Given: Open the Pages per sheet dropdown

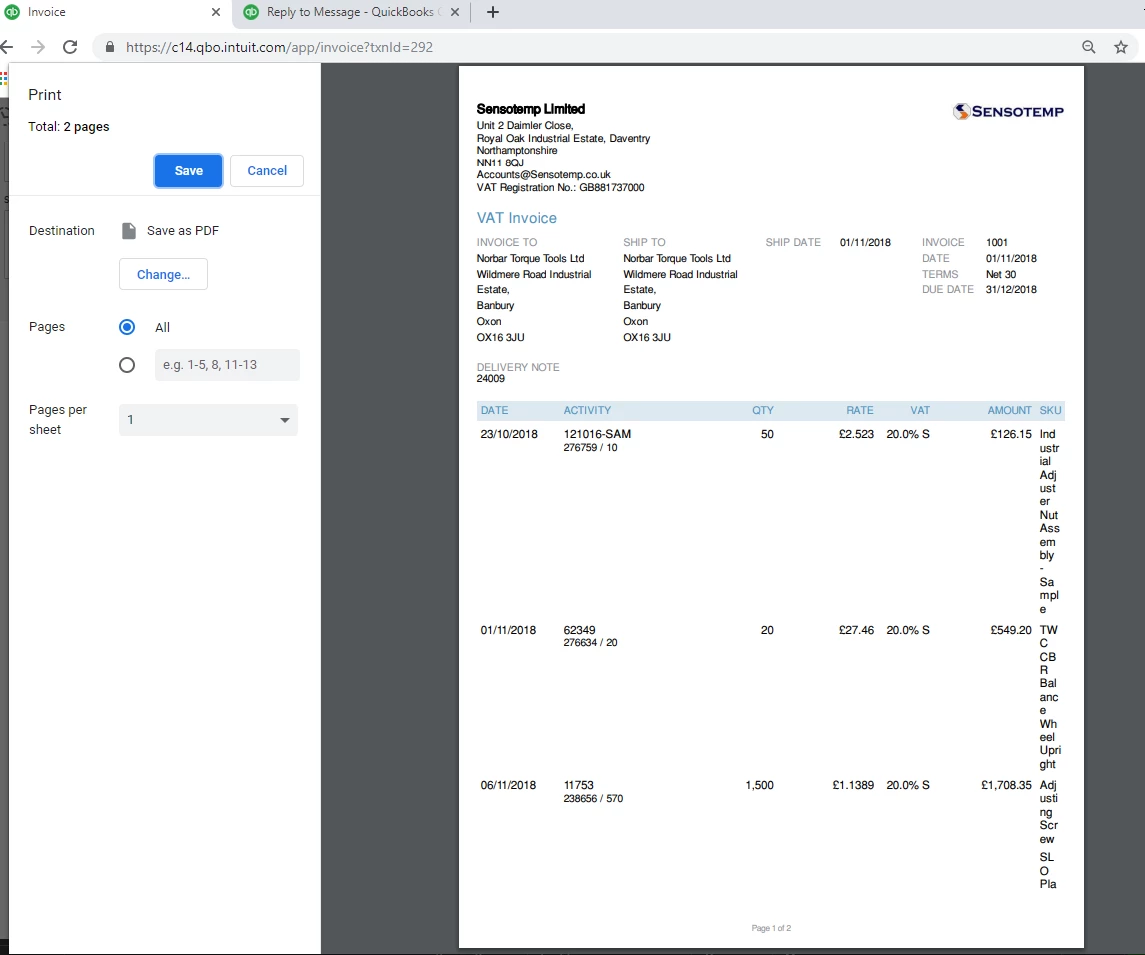Looking at the screenshot, I should [x=208, y=420].
